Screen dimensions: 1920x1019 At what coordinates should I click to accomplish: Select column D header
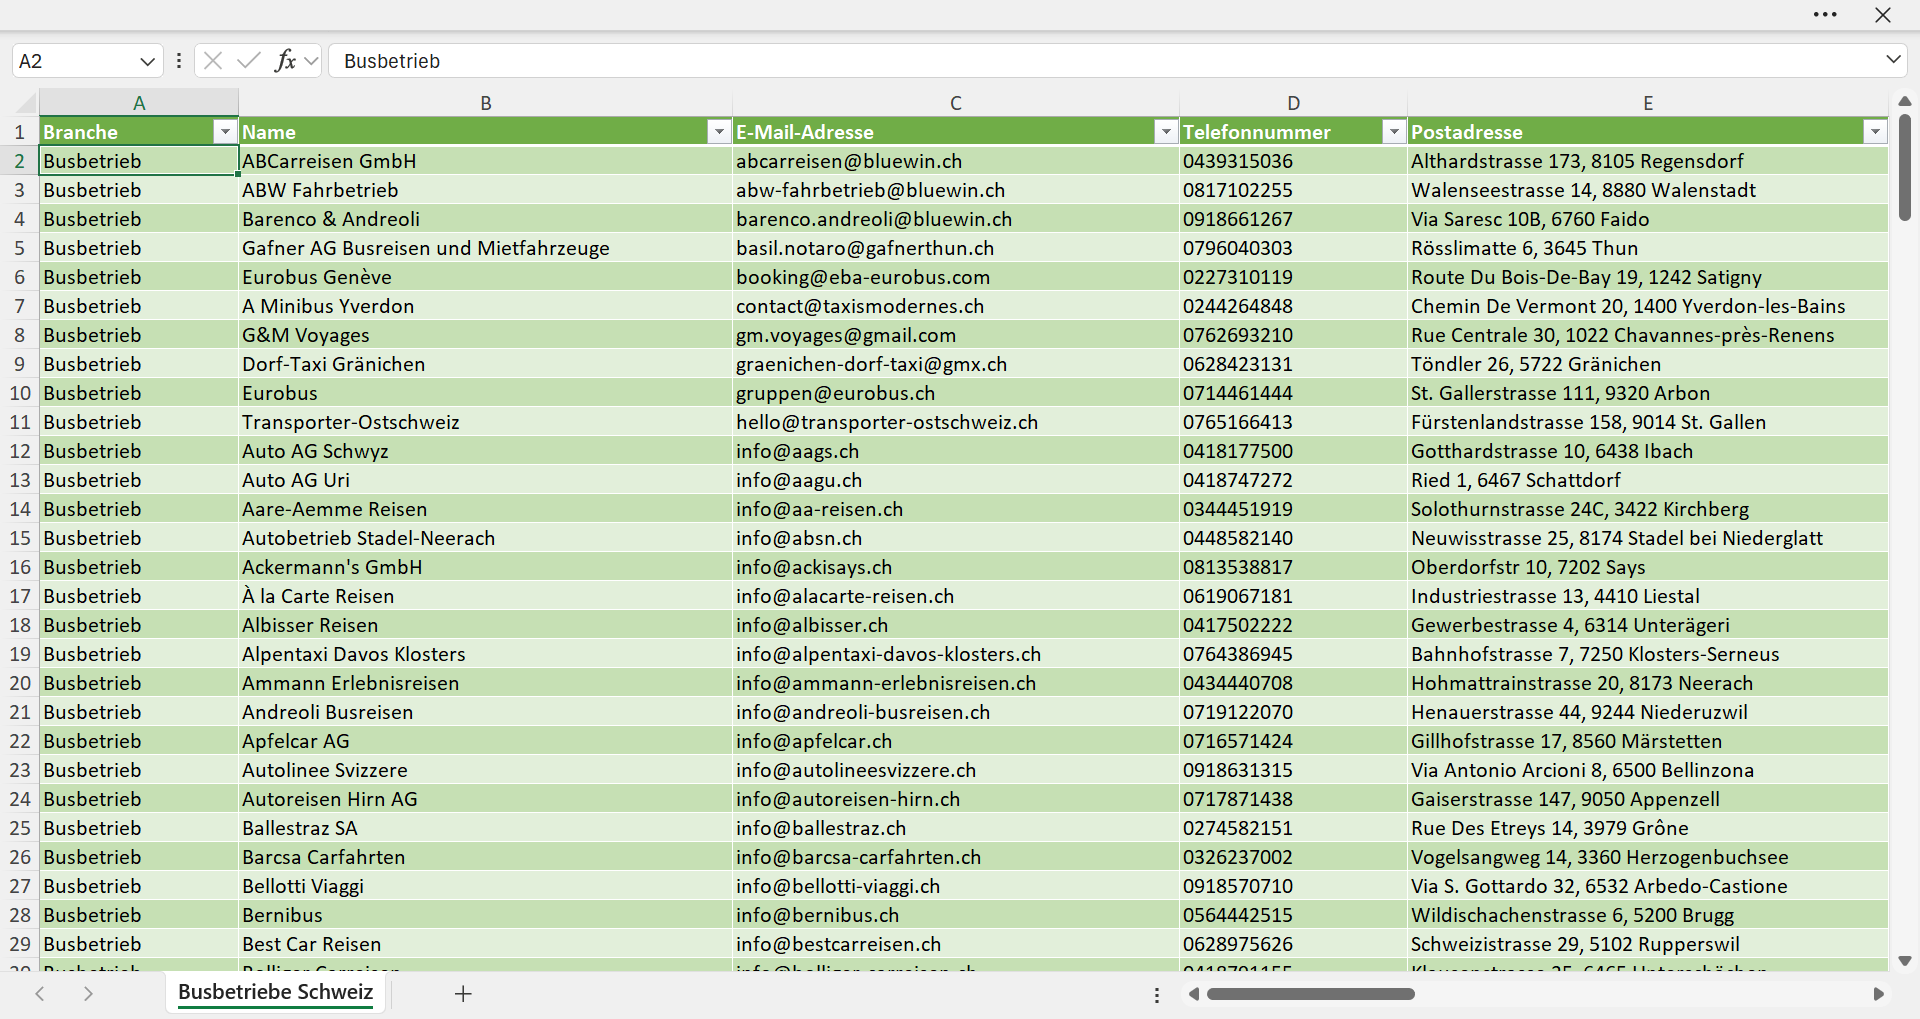[1294, 103]
